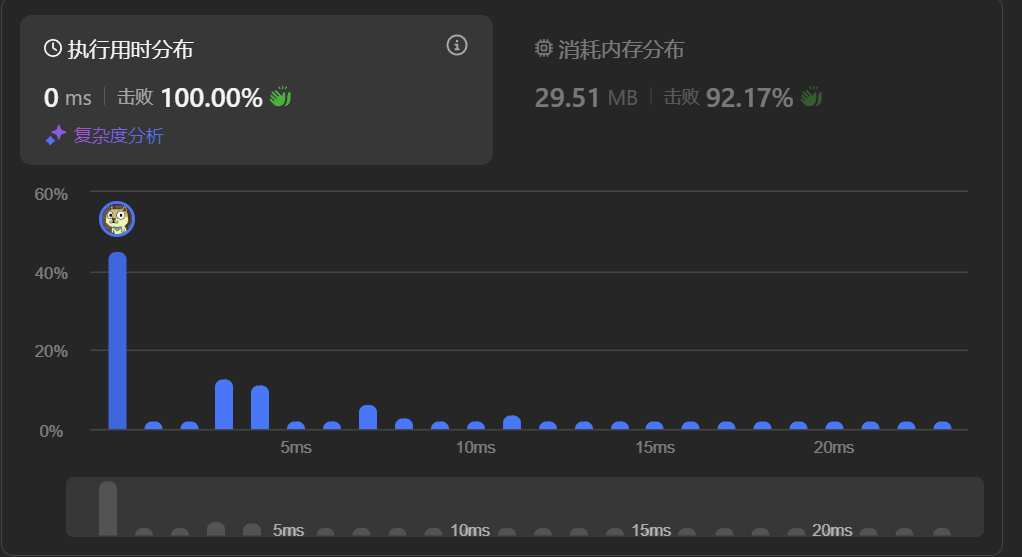Select the 4ms bar in the main chart
Viewport: 1022px width, 557px height.
(x=260, y=407)
